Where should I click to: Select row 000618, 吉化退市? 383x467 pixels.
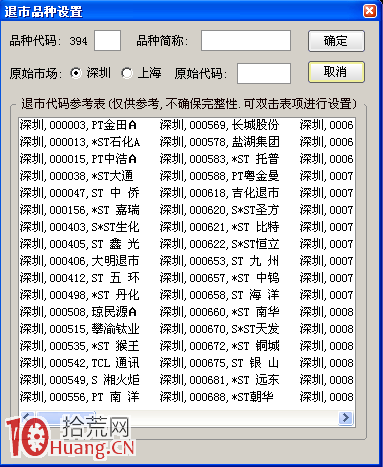(x=219, y=193)
